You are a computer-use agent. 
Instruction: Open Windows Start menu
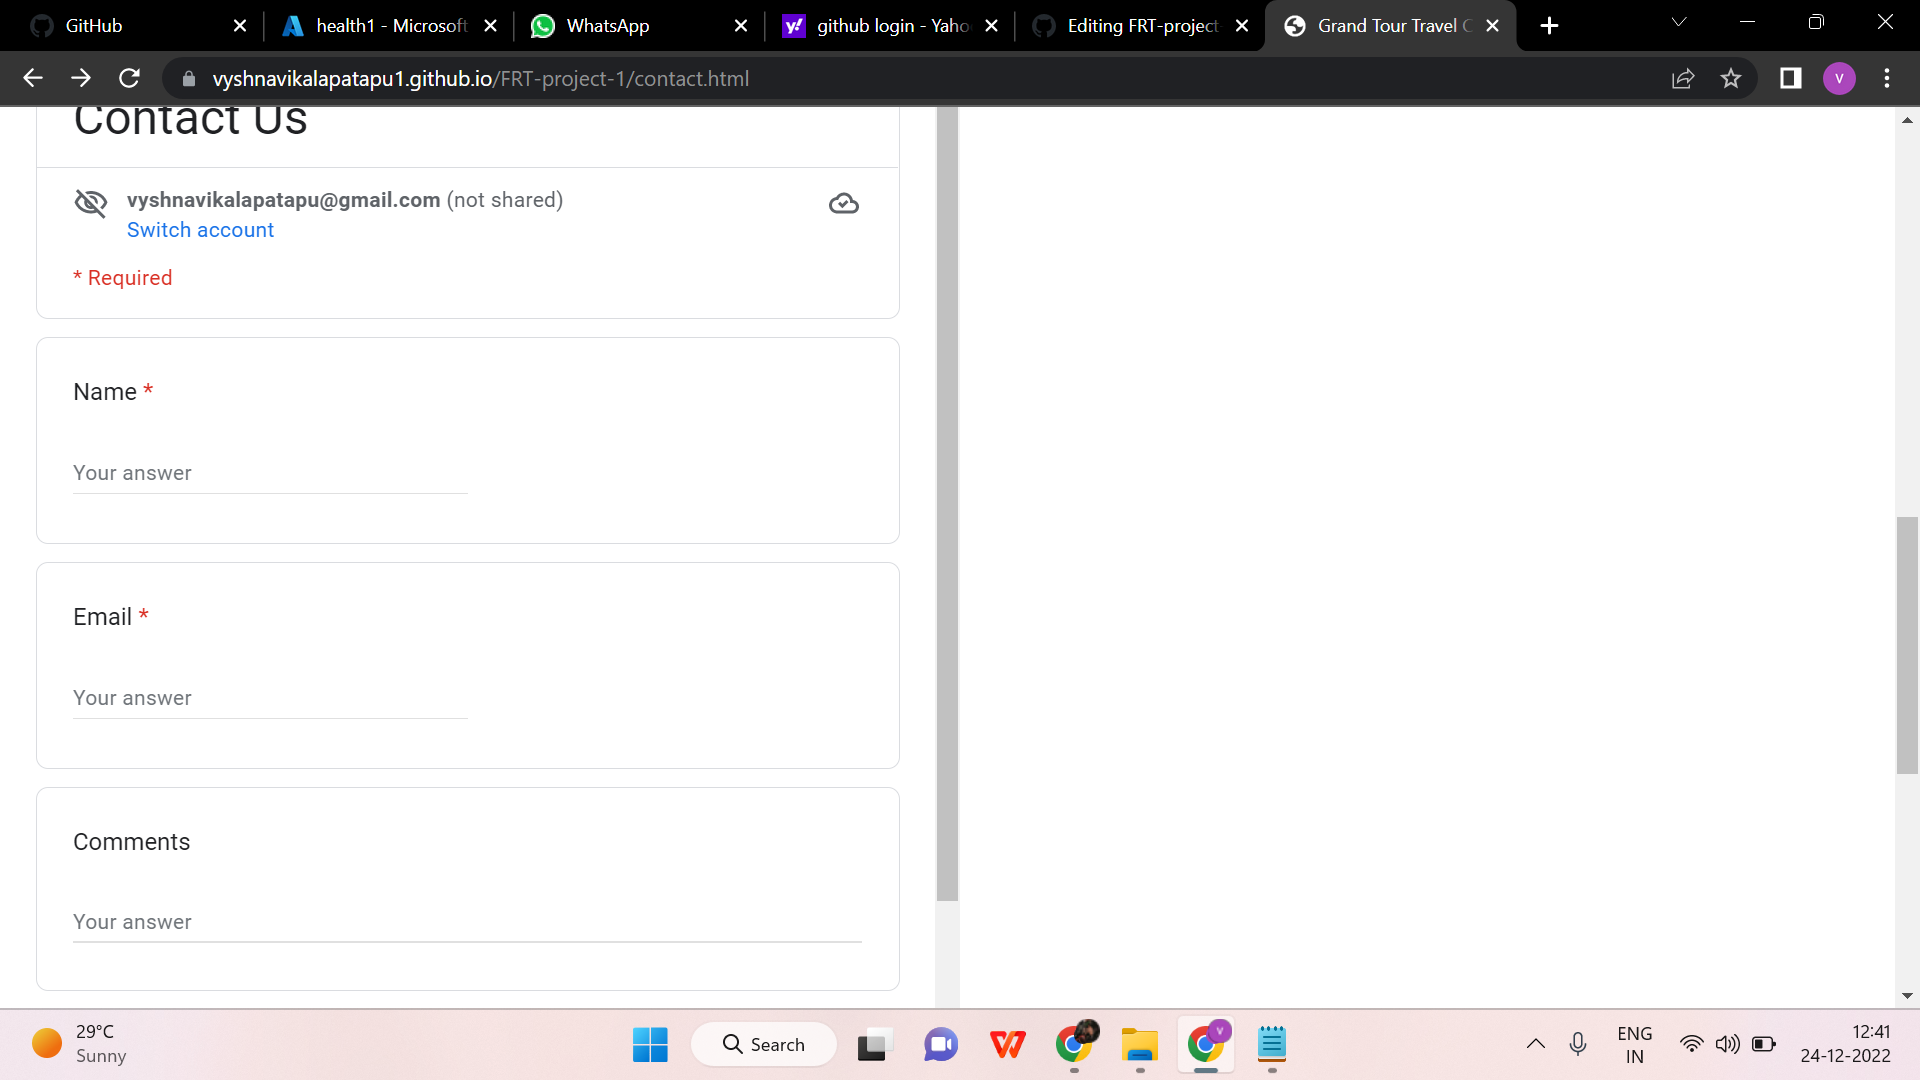tap(650, 1045)
